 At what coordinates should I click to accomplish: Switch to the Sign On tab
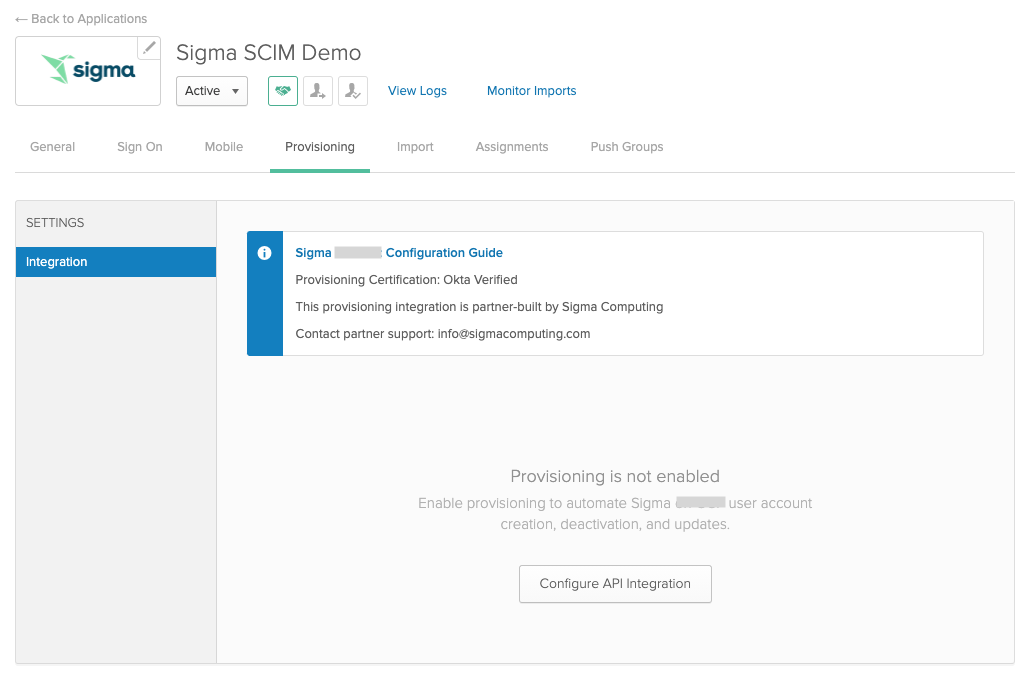click(140, 147)
